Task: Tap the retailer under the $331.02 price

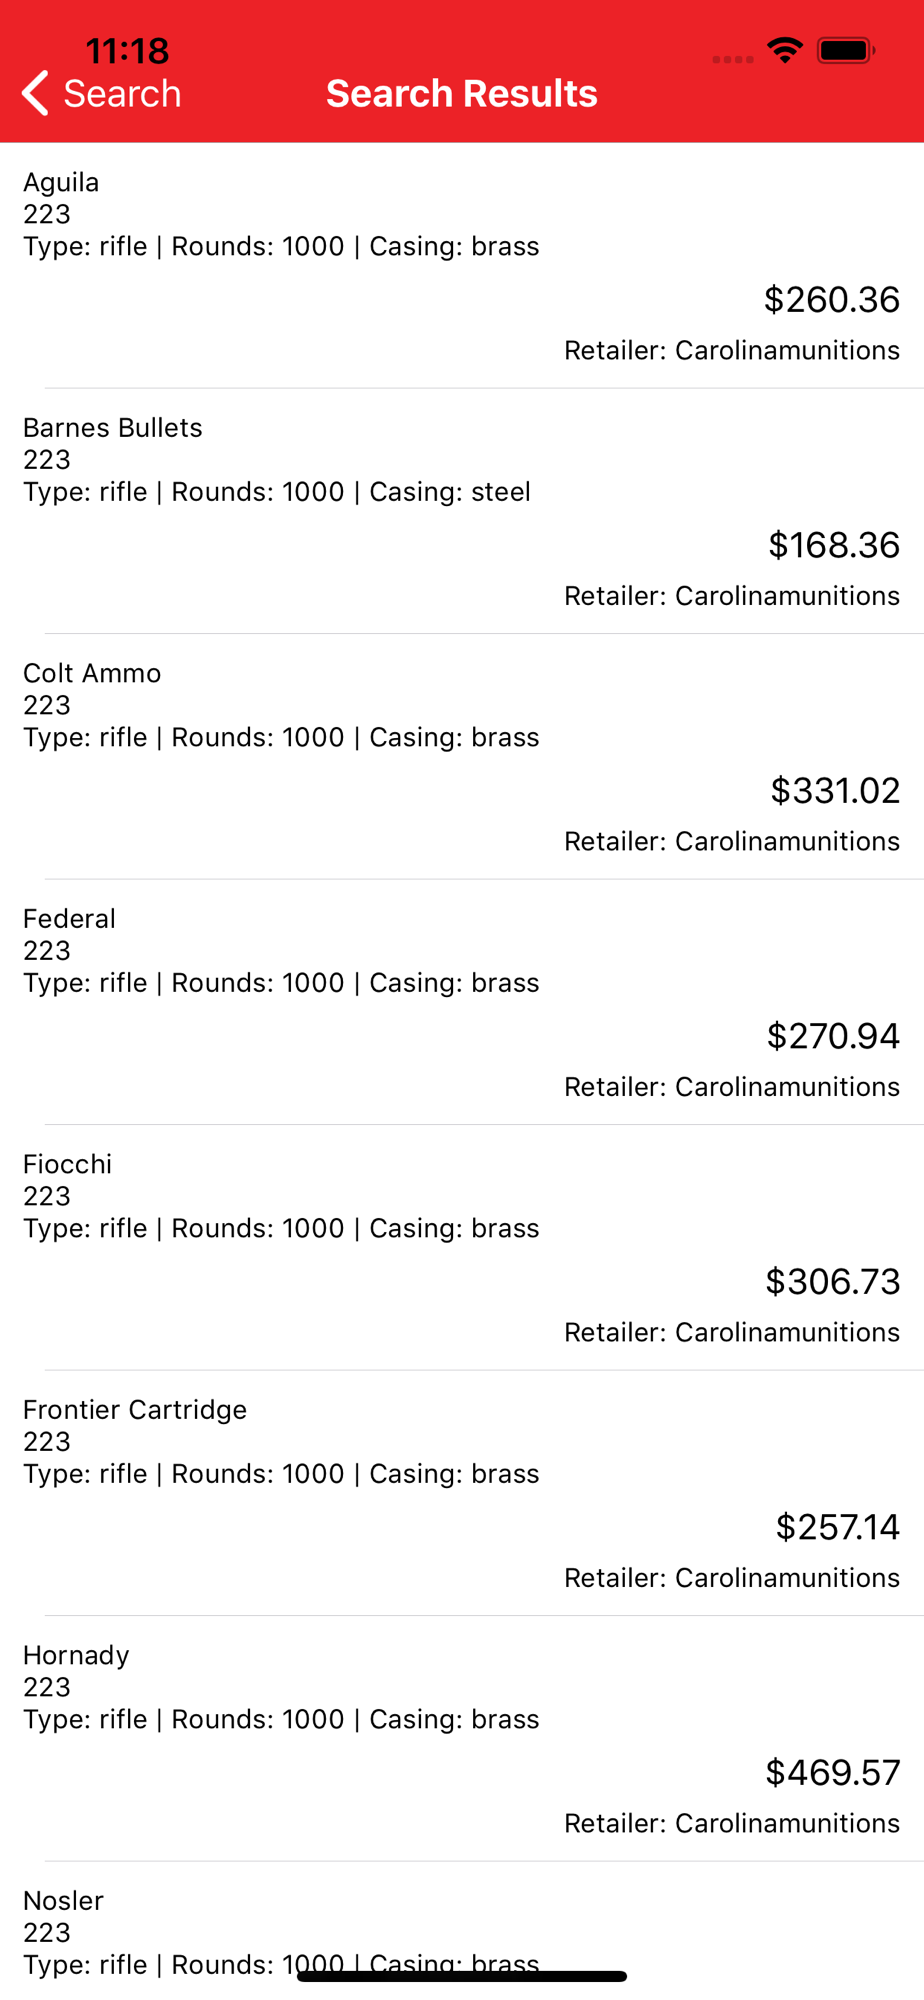Action: click(x=732, y=841)
